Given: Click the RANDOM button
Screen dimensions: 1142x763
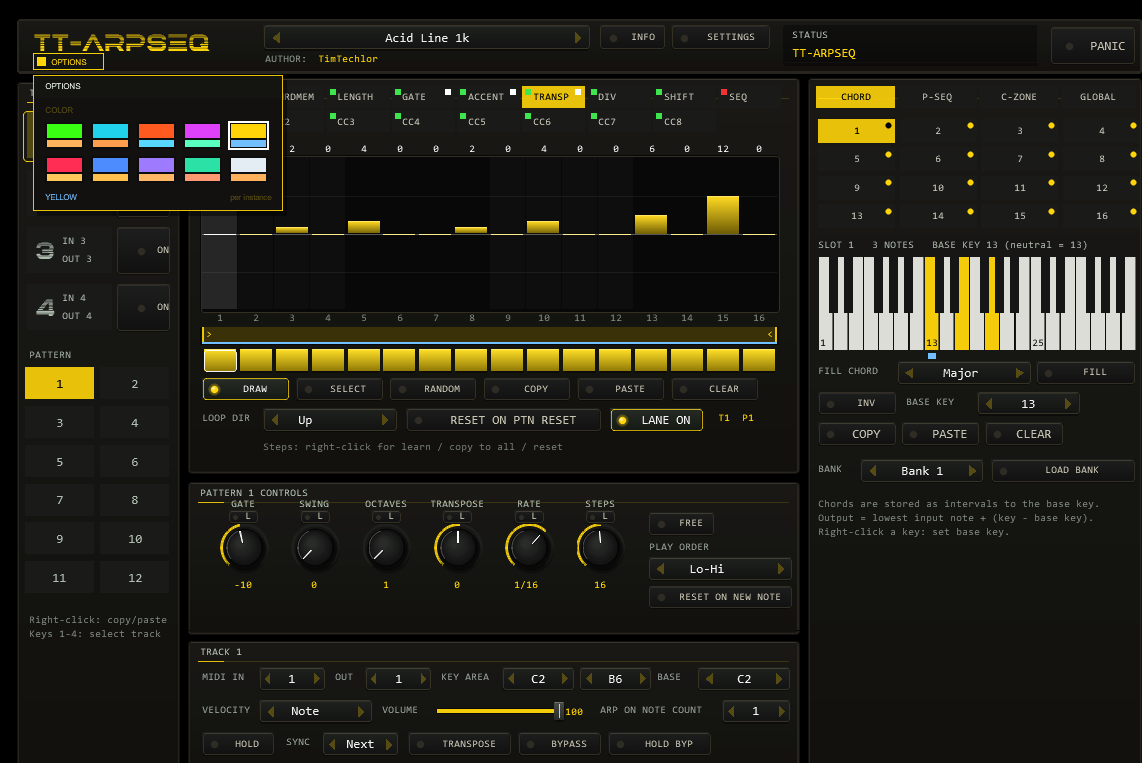Looking at the screenshot, I should pyautogui.click(x=433, y=389).
